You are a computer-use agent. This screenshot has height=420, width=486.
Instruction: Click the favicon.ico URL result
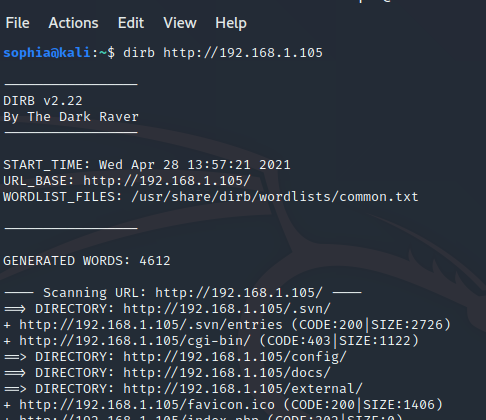(x=147, y=405)
